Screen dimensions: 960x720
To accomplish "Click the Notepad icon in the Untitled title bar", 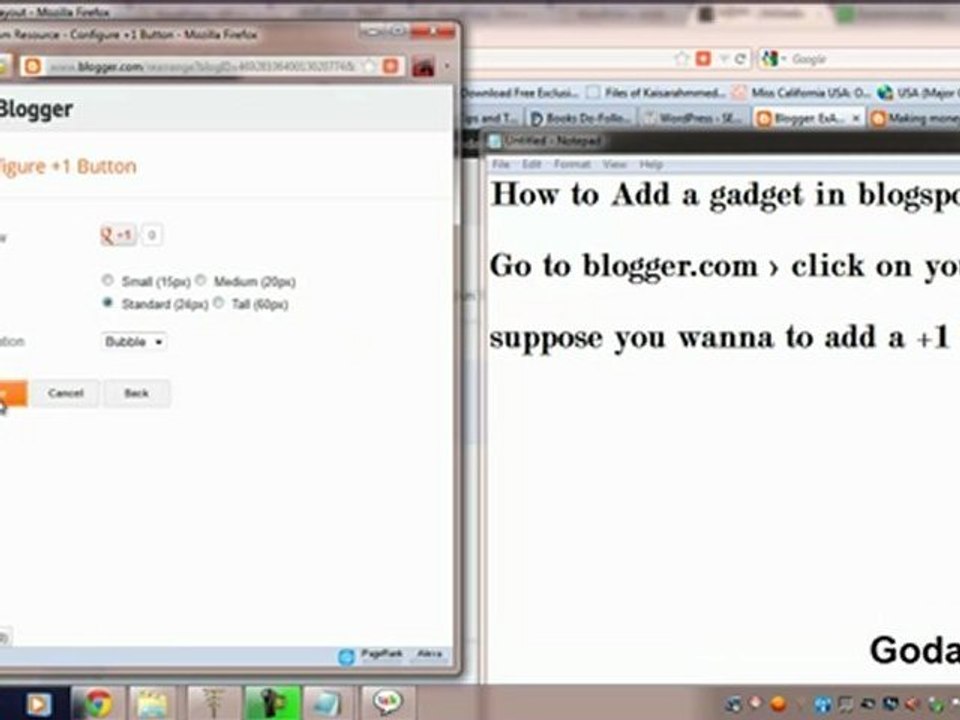I will (495, 141).
